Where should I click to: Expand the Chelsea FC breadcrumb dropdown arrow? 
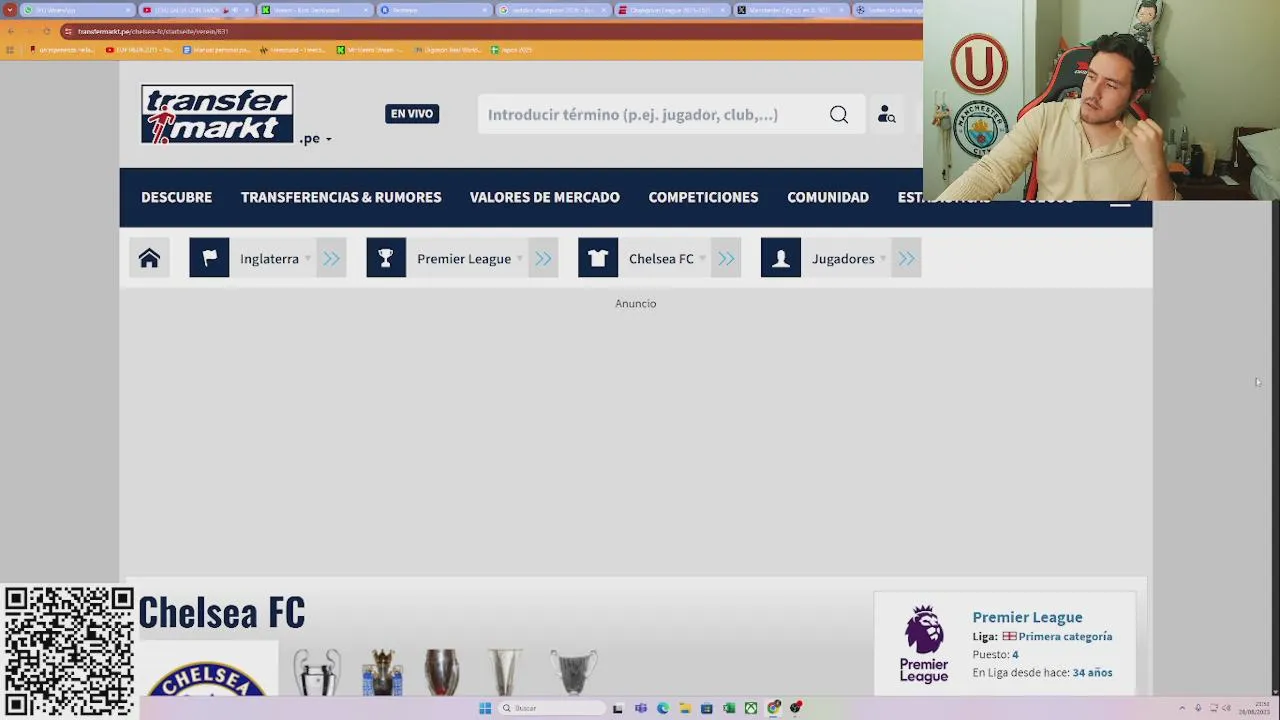[x=703, y=259]
